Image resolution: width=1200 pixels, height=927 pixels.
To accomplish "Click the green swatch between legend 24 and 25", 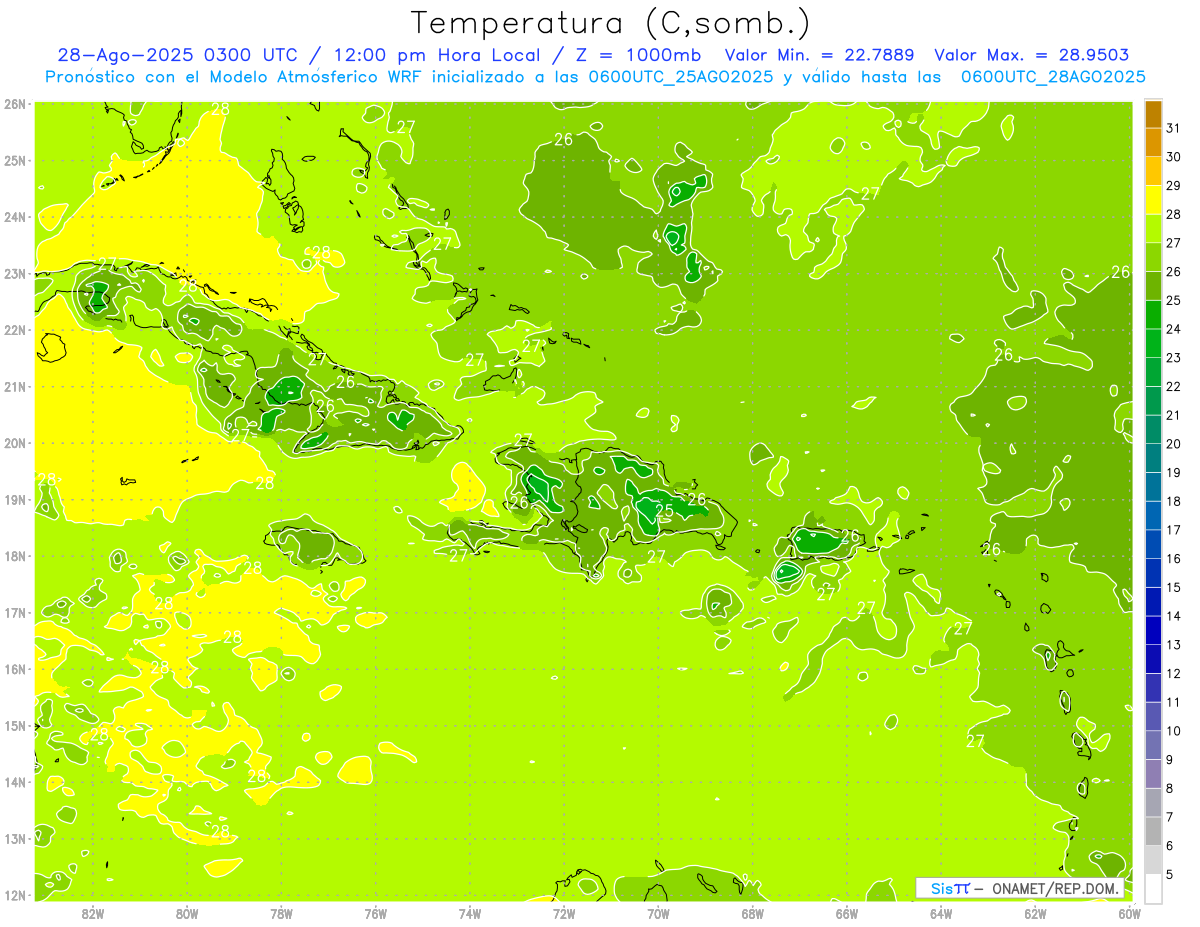I will click(x=1153, y=315).
